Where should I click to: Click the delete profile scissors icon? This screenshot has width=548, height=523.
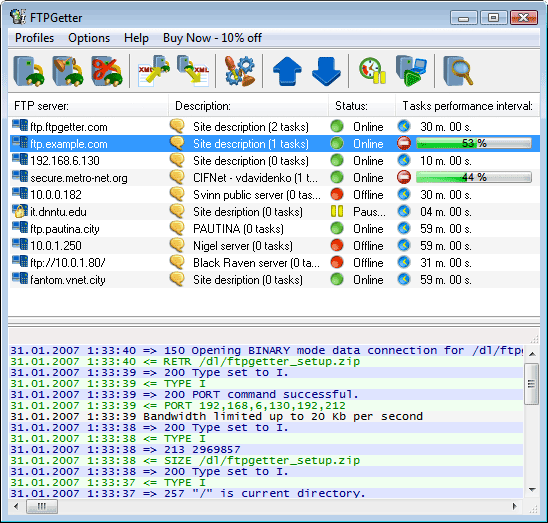coord(107,71)
